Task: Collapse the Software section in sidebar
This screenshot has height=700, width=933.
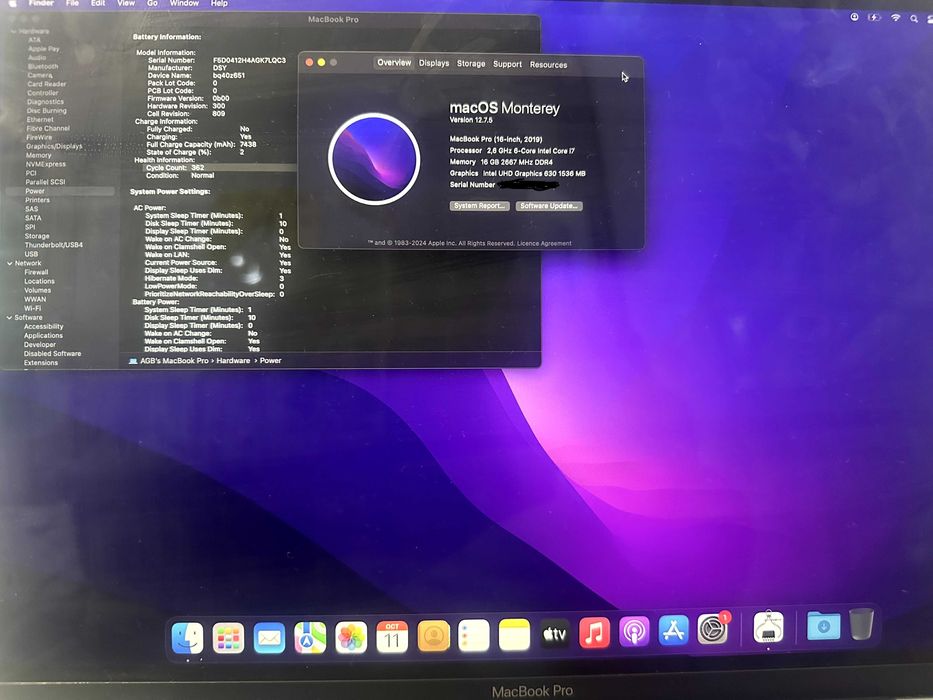Action: coord(10,318)
